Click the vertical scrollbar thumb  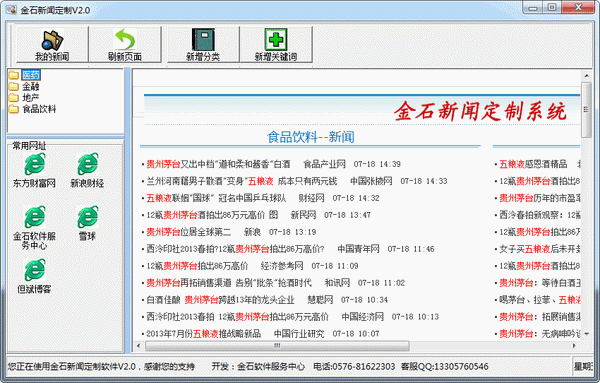[x=586, y=110]
